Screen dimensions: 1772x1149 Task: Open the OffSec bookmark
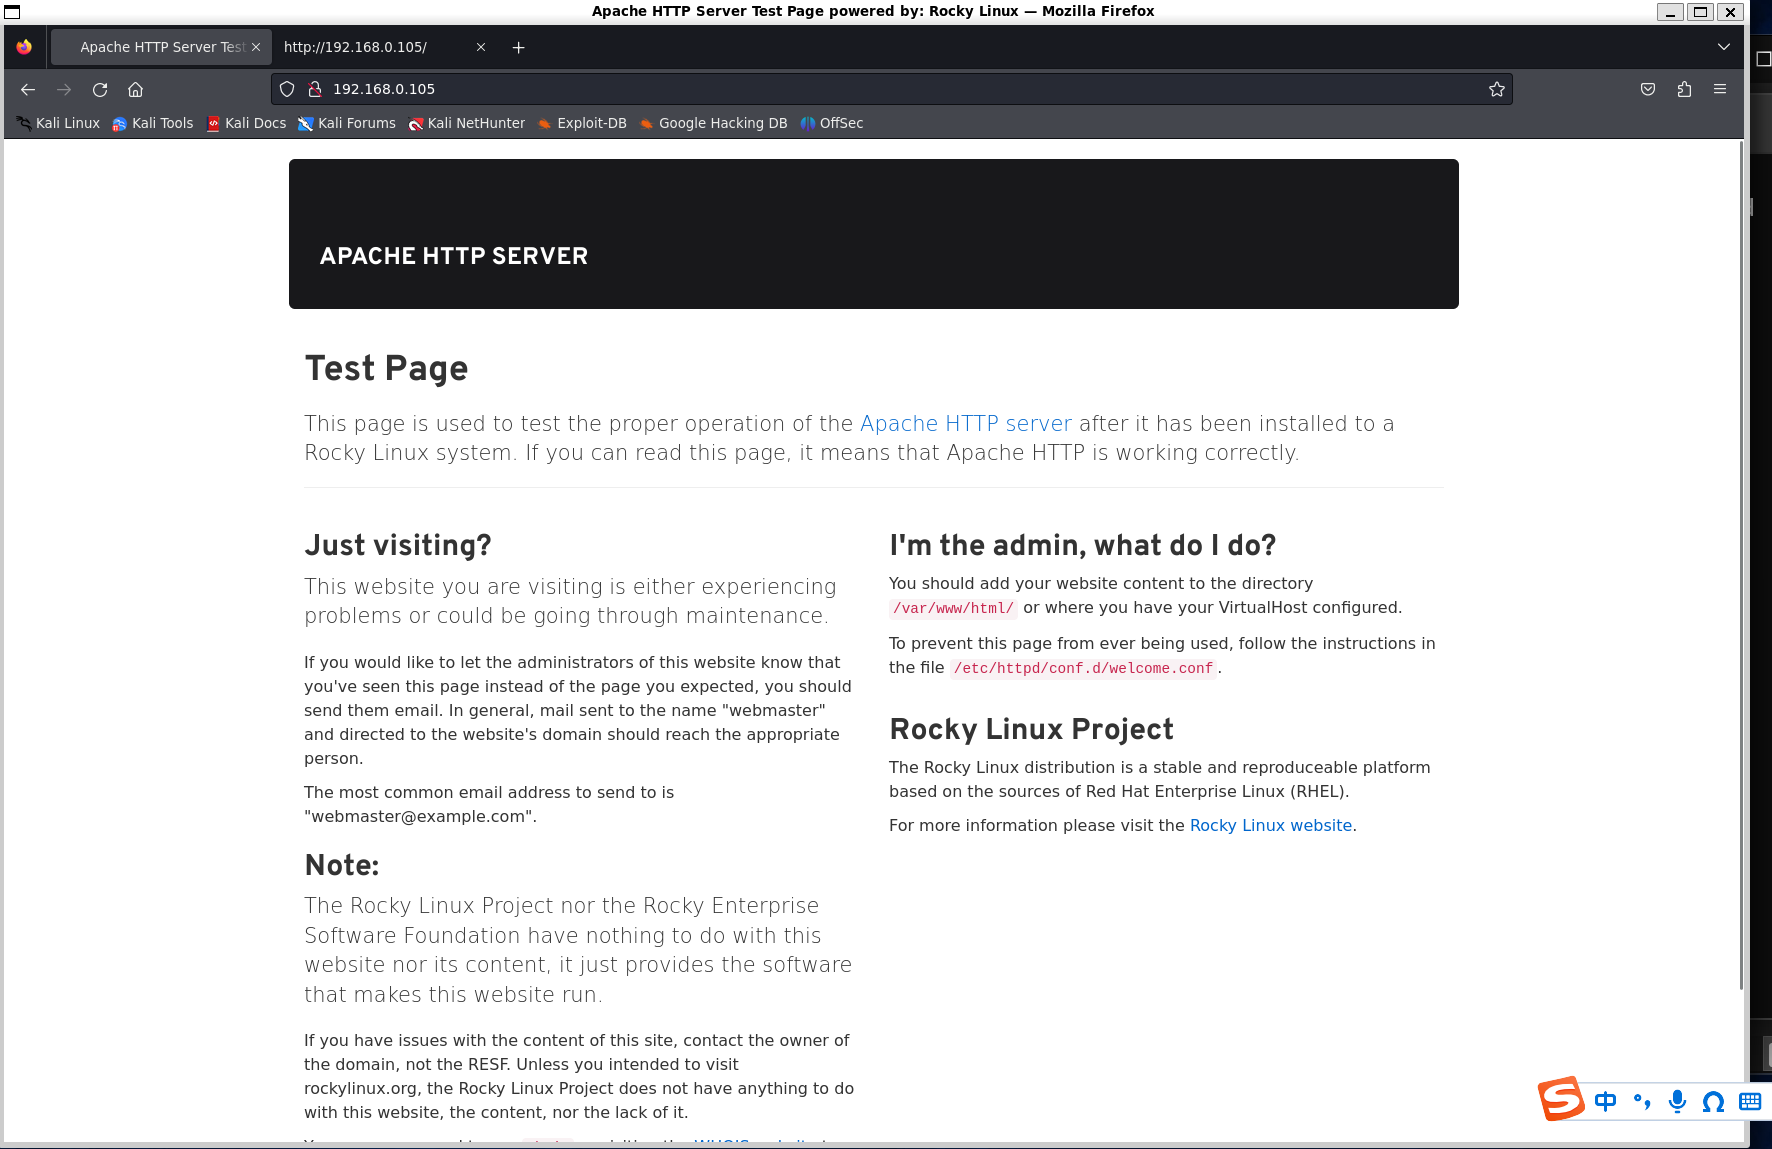(832, 123)
